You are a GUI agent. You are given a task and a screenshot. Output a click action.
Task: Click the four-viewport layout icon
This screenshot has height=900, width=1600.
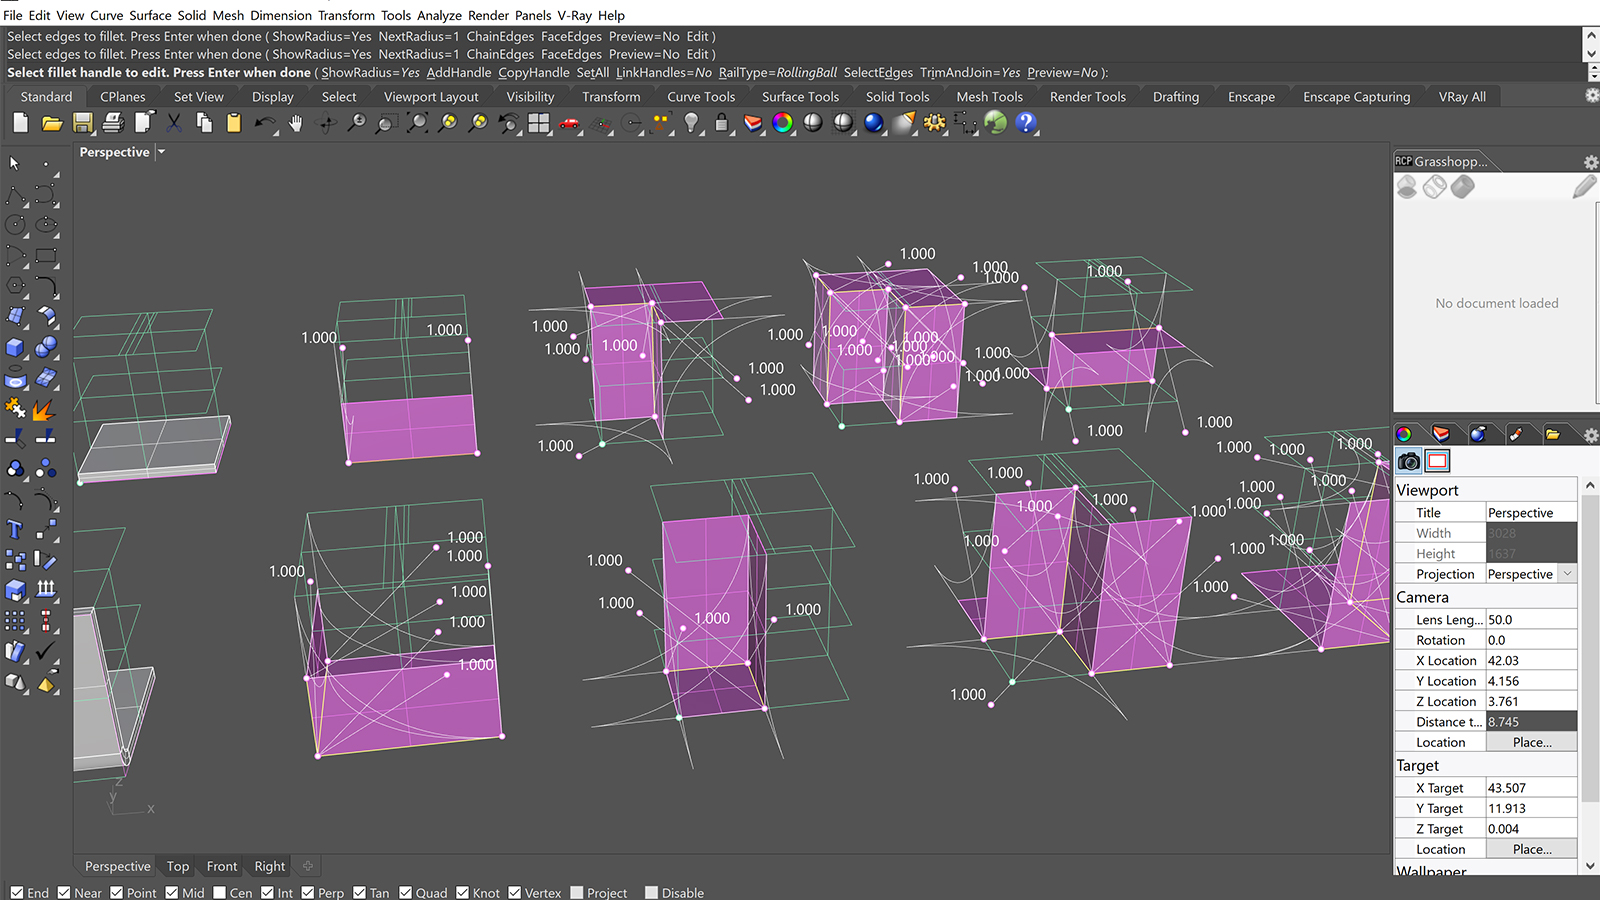[539, 123]
